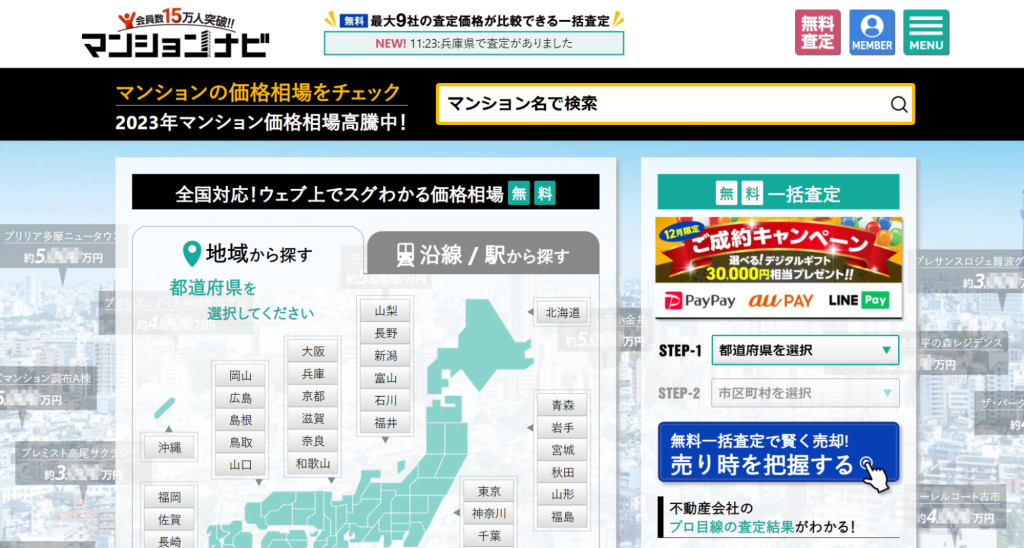1024x548 pixels.
Task: Select 沖縄 prefecture button
Action: (x=169, y=447)
